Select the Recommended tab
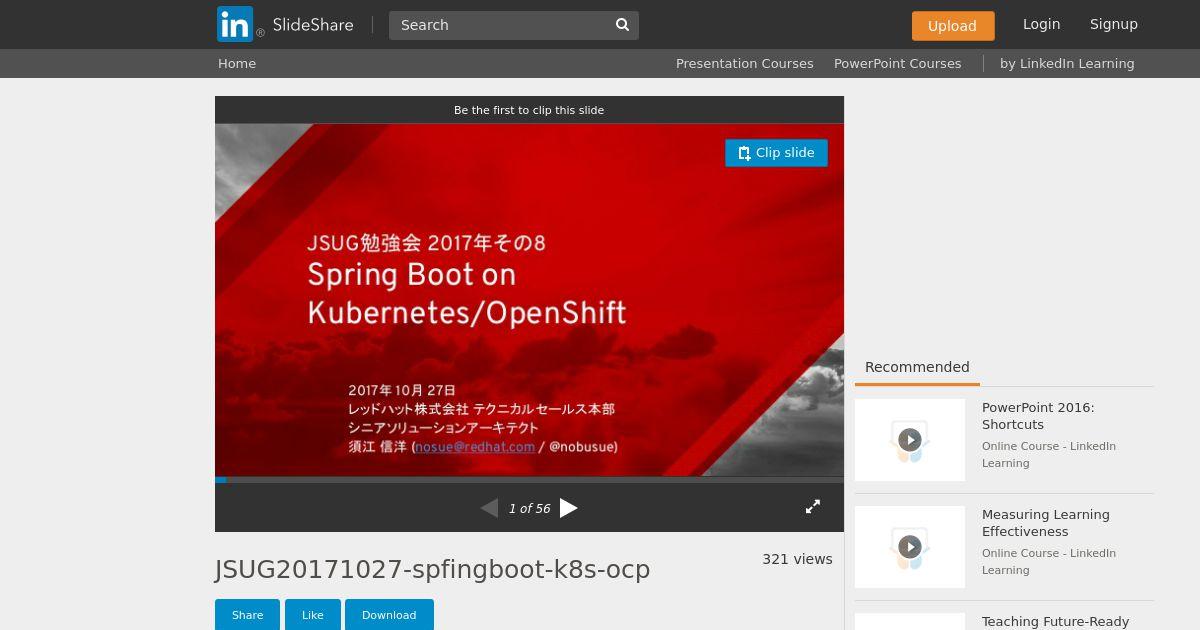The height and width of the screenshot is (630, 1200). 917,367
